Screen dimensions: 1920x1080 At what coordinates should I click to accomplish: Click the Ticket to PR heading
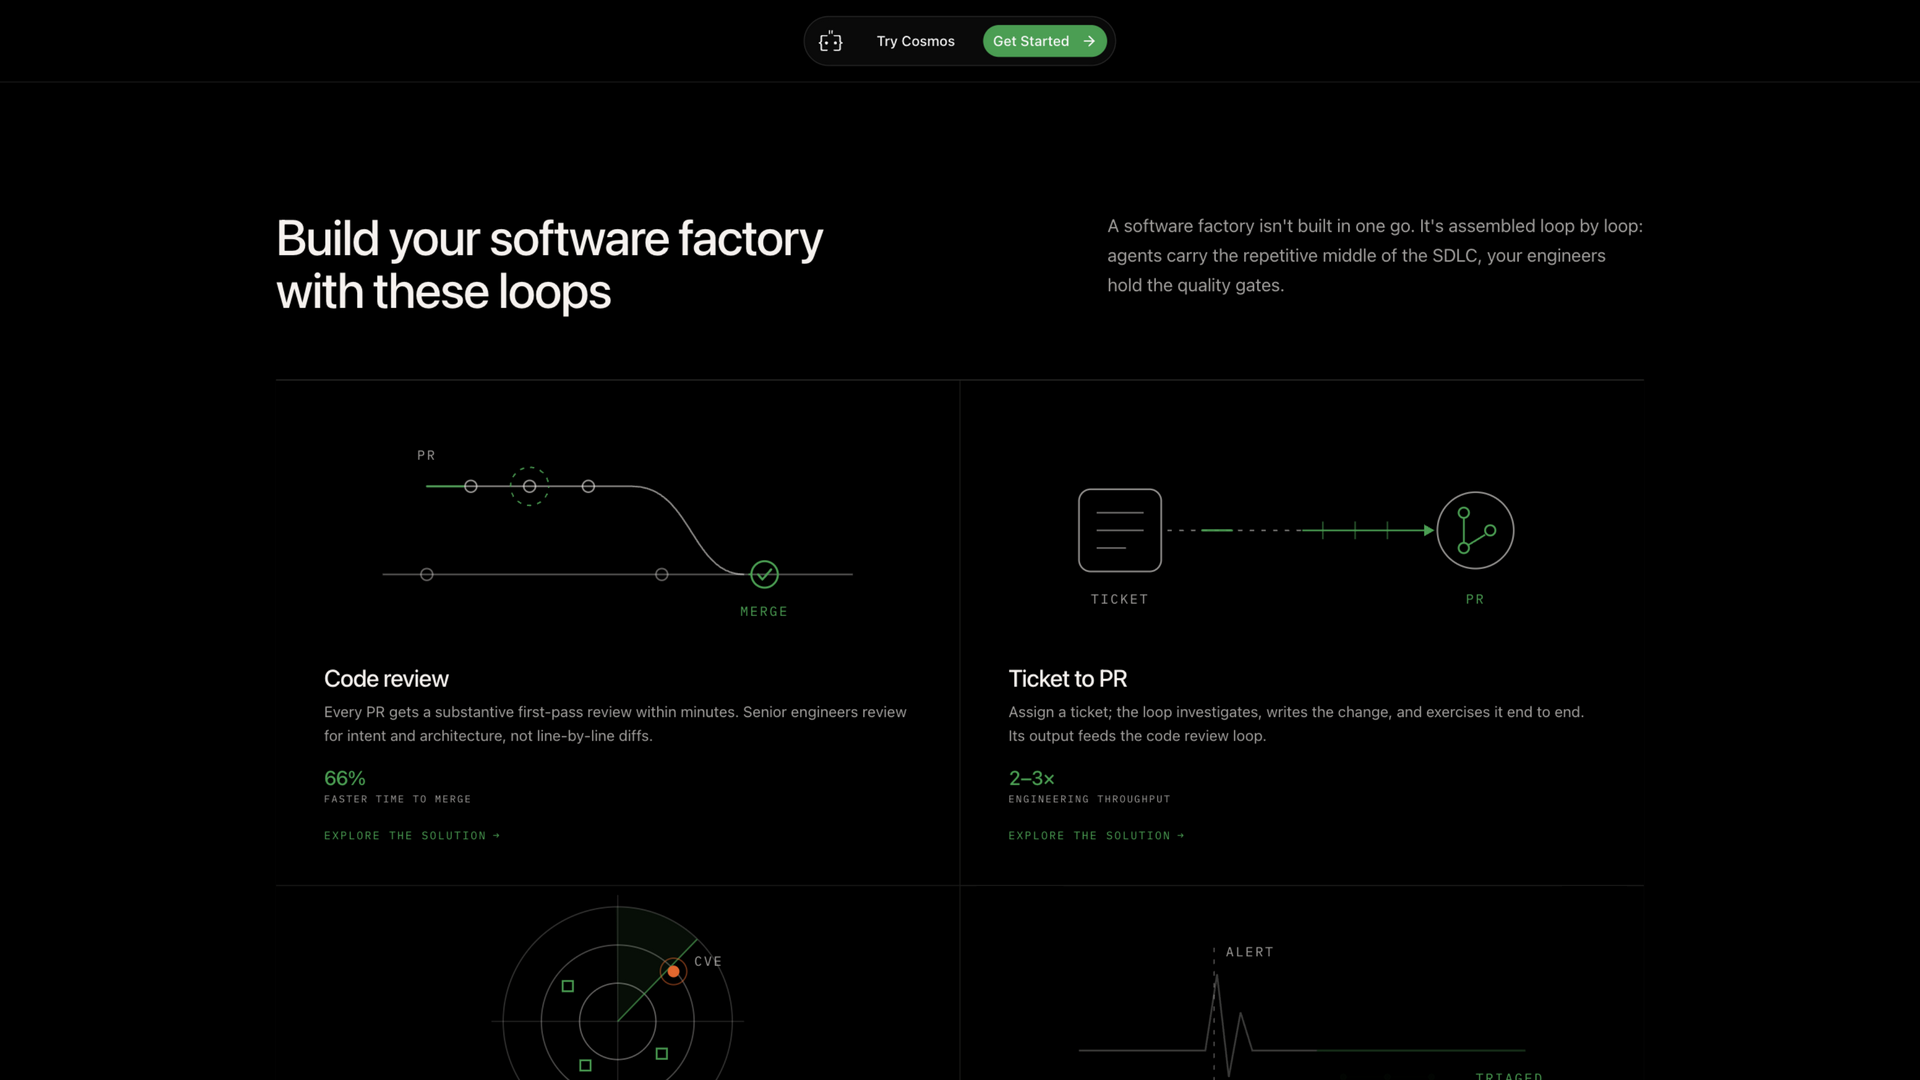[1067, 678]
